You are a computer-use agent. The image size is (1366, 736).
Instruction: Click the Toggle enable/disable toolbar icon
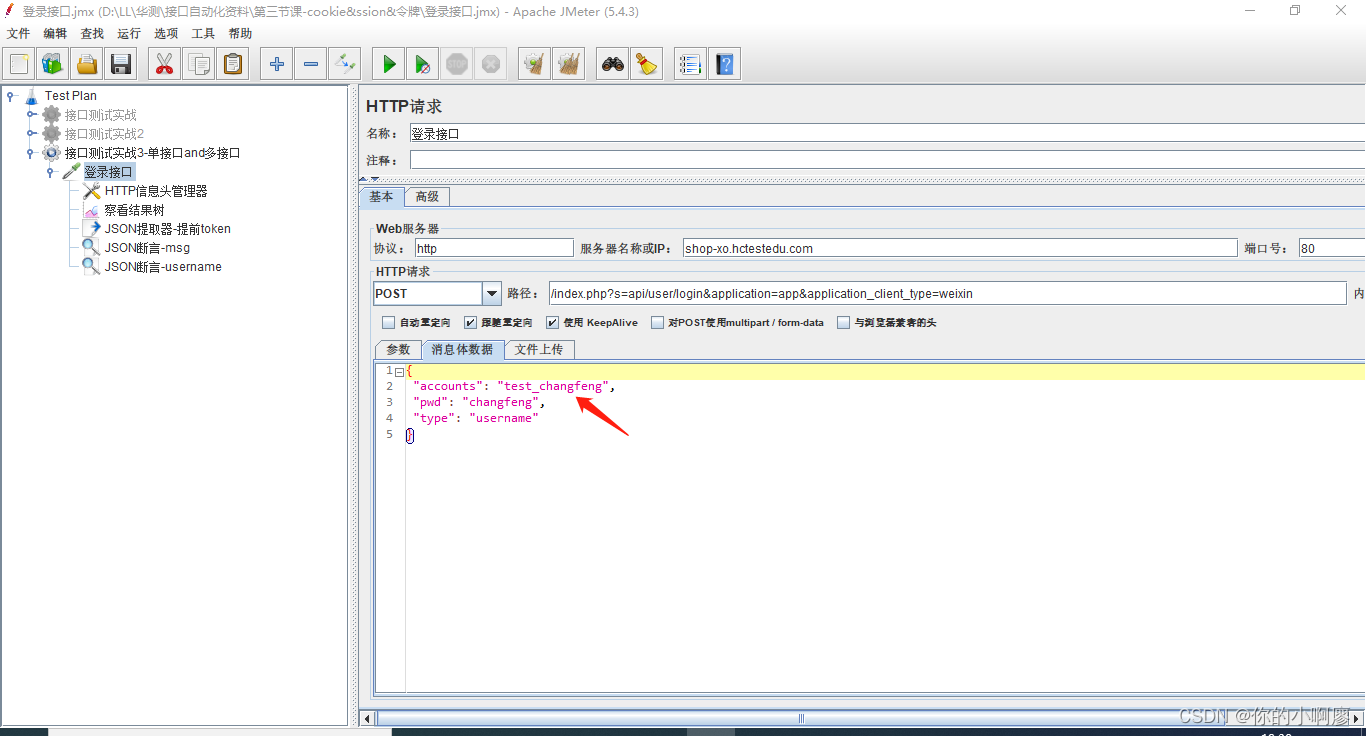345,64
